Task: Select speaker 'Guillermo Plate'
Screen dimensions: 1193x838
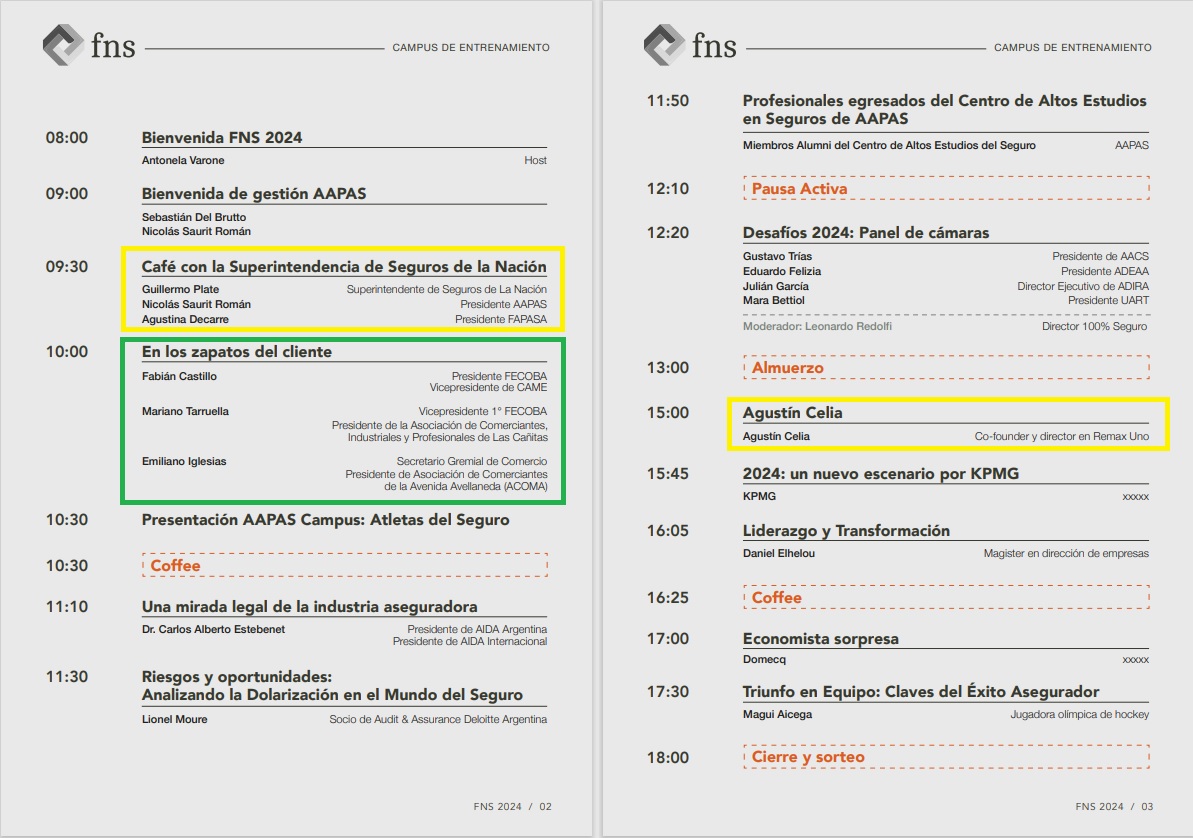Action: tap(180, 289)
